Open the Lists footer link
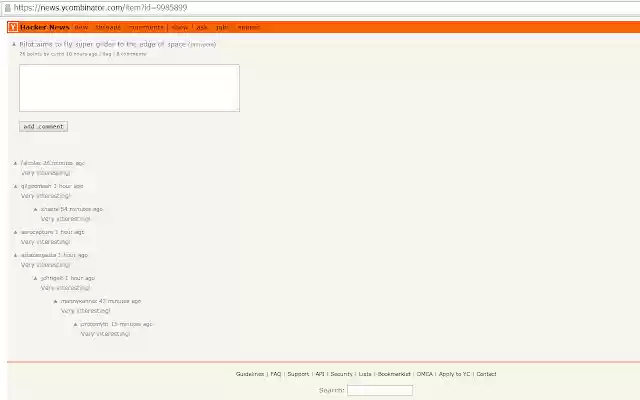The width and height of the screenshot is (640, 400). pyautogui.click(x=365, y=374)
